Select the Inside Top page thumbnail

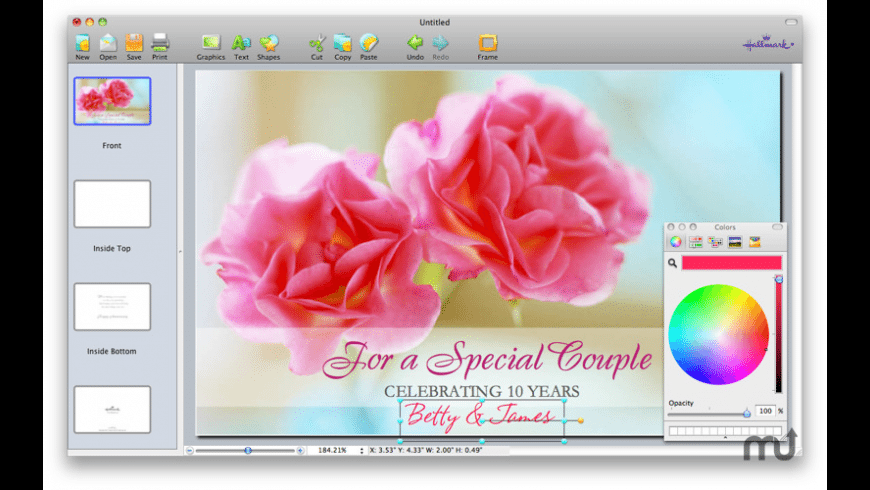(112, 204)
